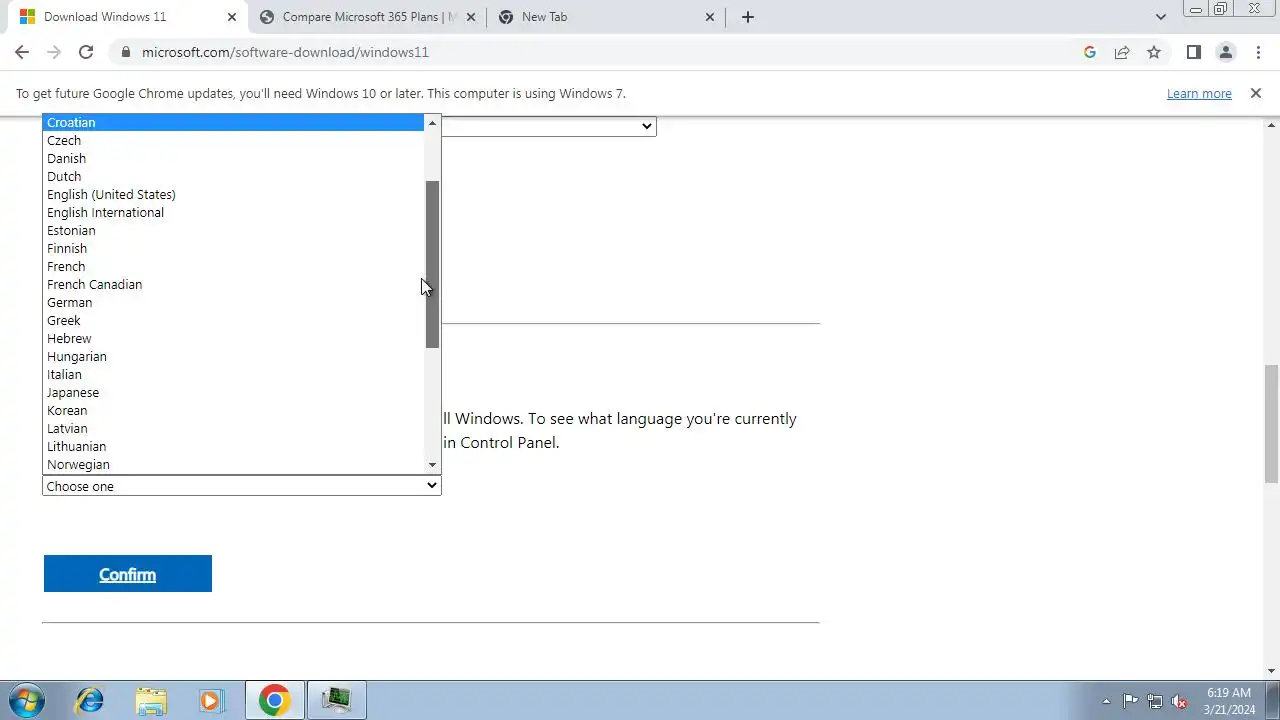Viewport: 1280px width, 720px height.
Task: Bookmark this page with the star icon
Action: pos(1154,52)
